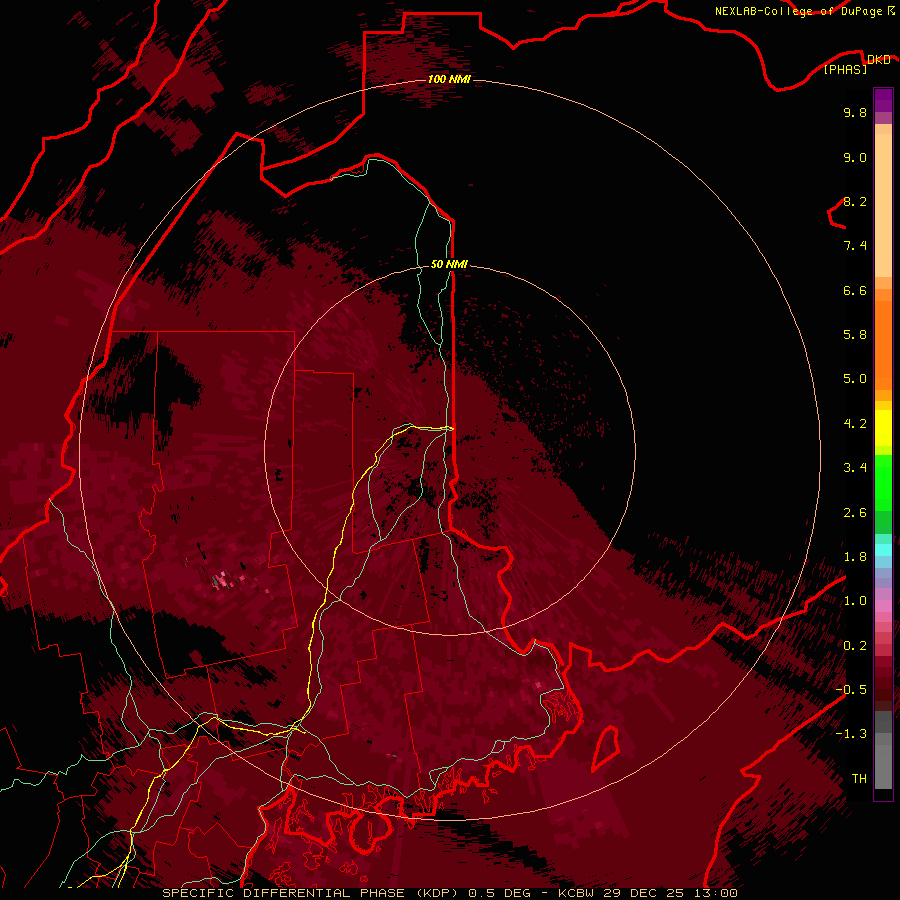900x900 pixels.
Task: Click the 5.8 value on the color scale
Action: pos(855,335)
